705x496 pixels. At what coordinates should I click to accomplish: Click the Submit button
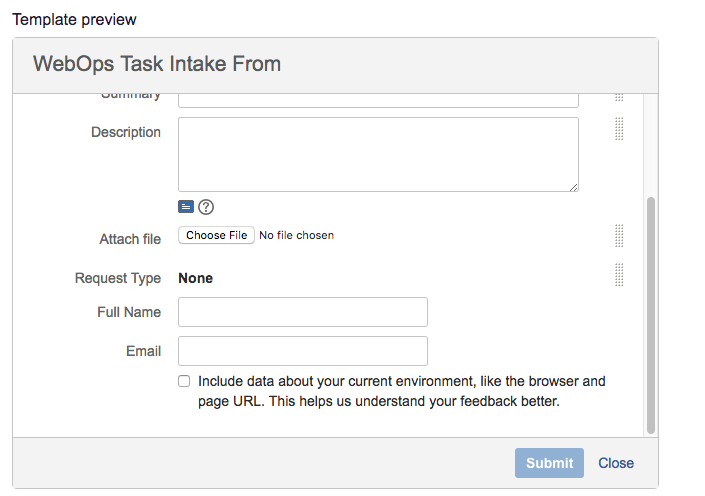pyautogui.click(x=549, y=463)
